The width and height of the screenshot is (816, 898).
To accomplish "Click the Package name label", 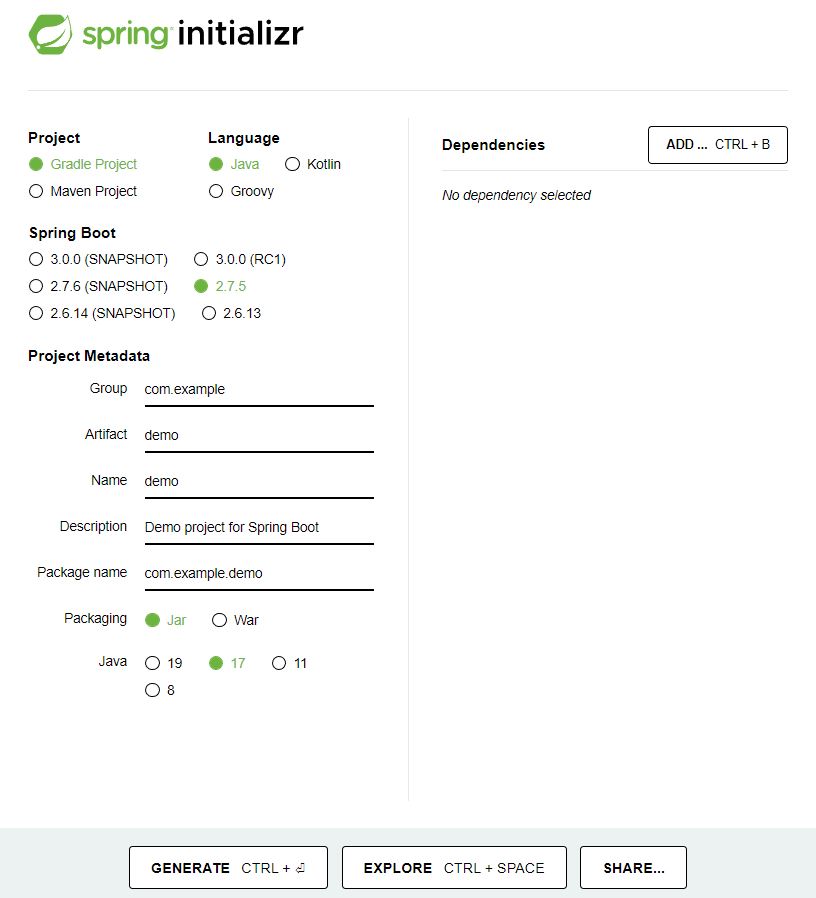I will (x=82, y=573).
